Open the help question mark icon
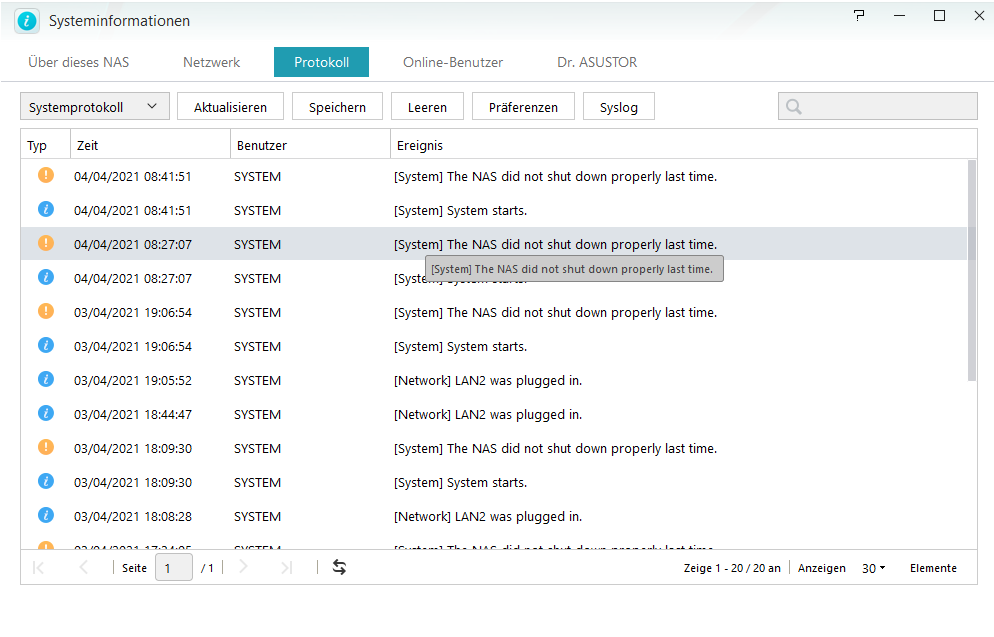 pyautogui.click(x=859, y=16)
